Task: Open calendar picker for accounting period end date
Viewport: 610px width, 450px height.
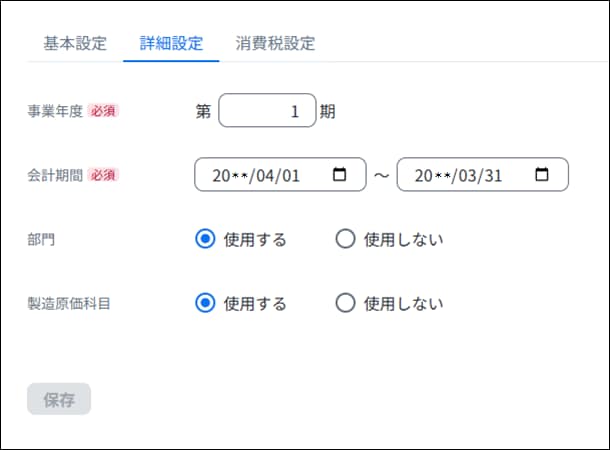Action: 542,175
